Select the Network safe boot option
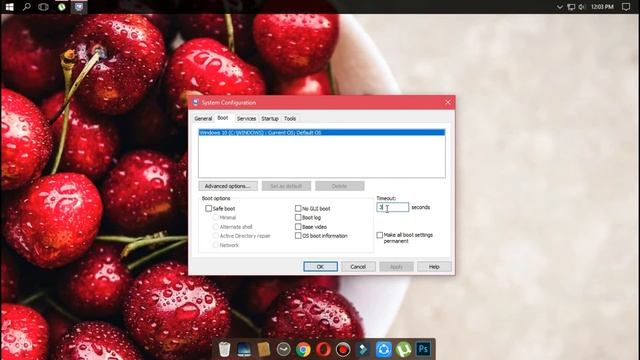Viewport: 640px width, 360px height. 216,245
